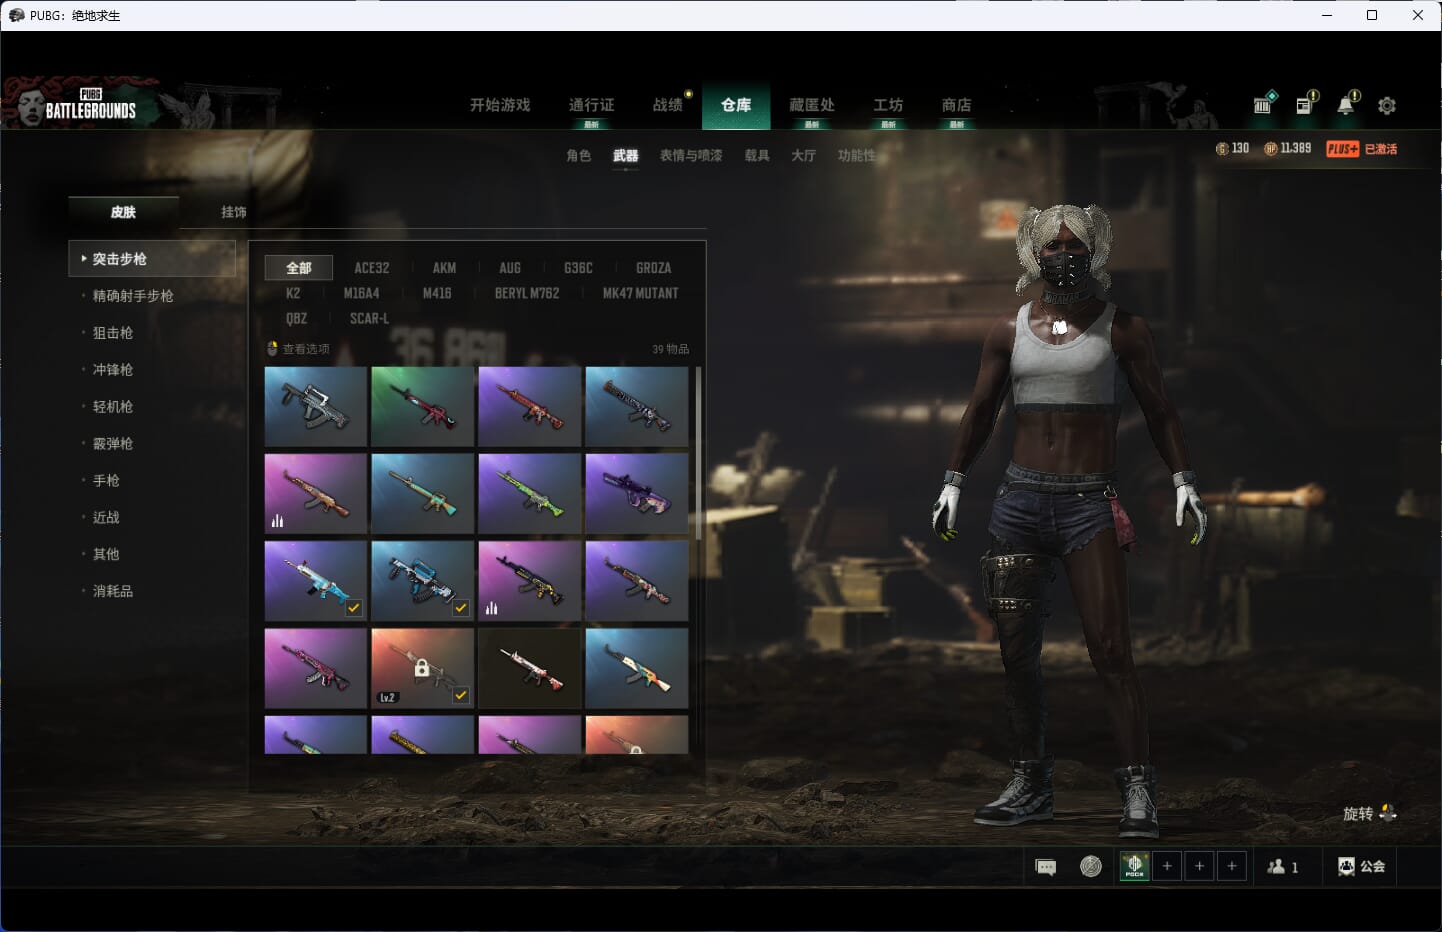The width and height of the screenshot is (1442, 932).
Task: Filter skins by BERYL M762
Action: click(x=527, y=293)
